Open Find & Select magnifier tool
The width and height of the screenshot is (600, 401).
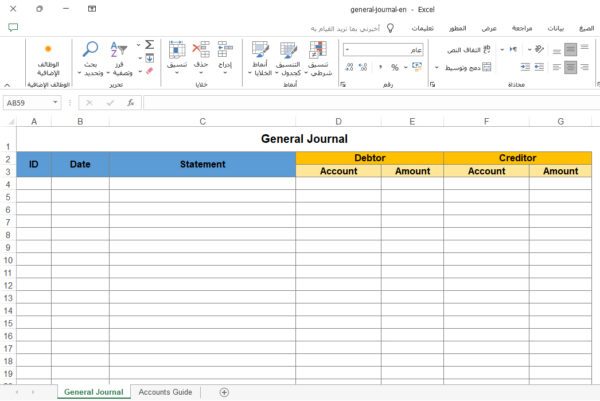pos(91,50)
